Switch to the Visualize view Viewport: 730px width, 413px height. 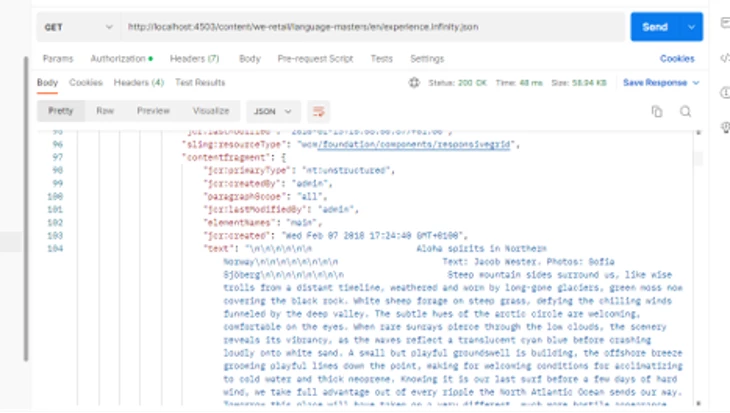(211, 111)
